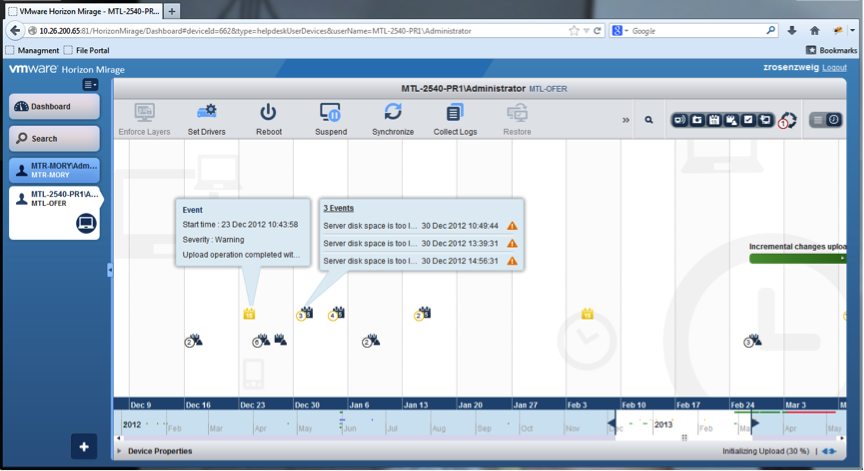Open a new browser tab
Viewport: 864px width, 471px height.
172,11
